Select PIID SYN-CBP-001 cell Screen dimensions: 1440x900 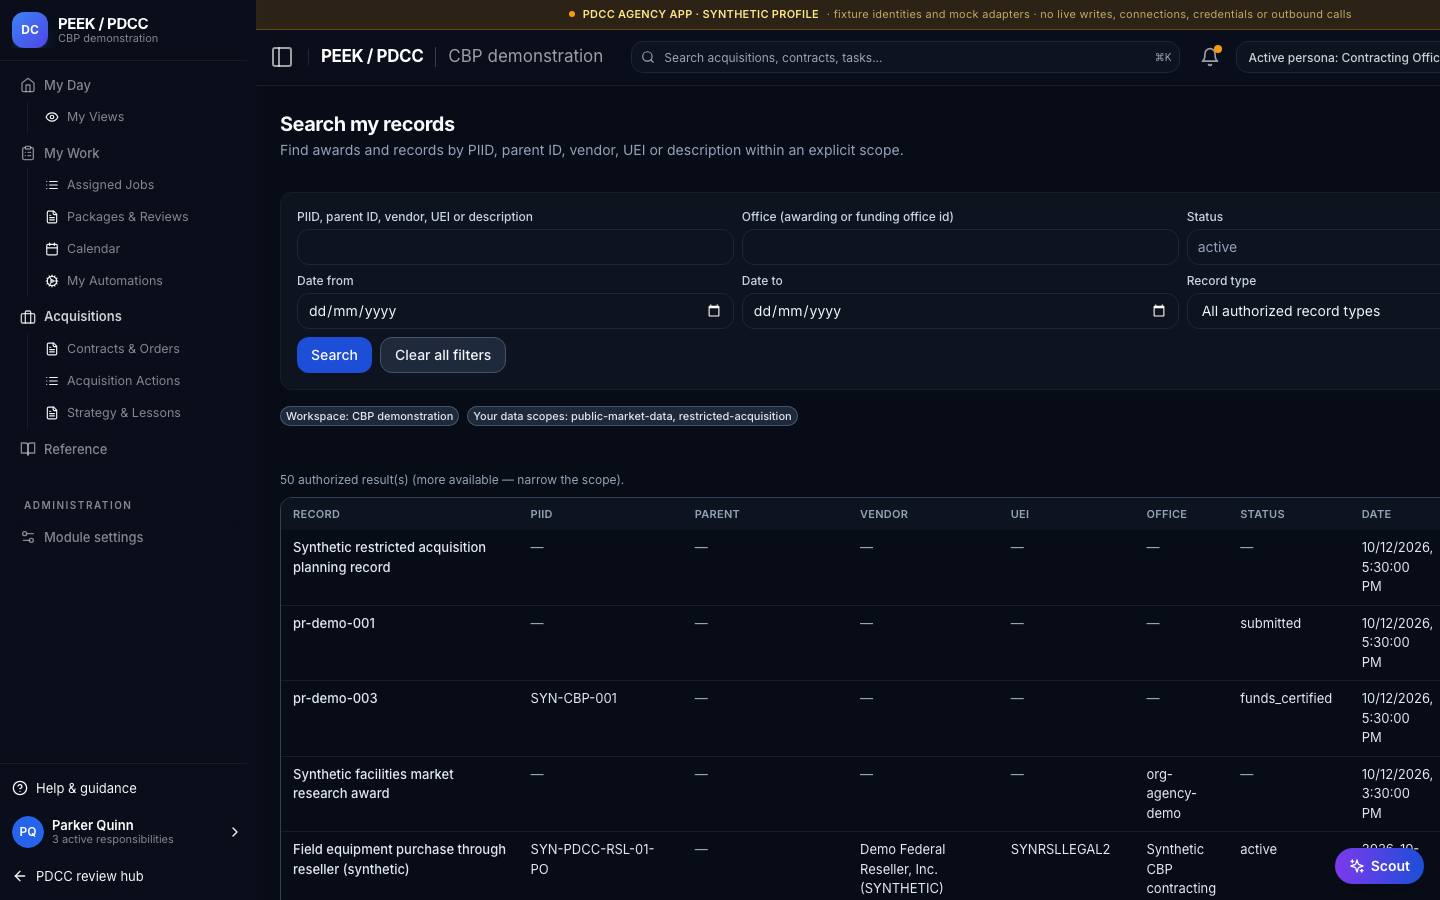tap(574, 698)
